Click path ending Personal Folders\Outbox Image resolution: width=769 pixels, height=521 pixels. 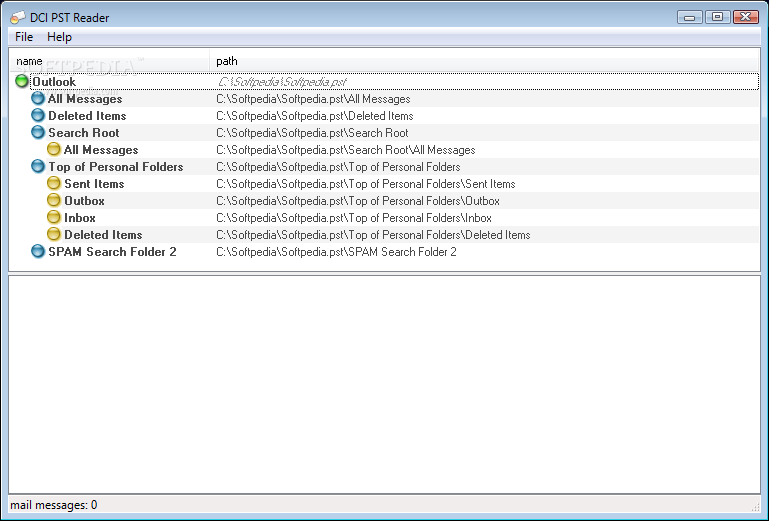[x=358, y=201]
